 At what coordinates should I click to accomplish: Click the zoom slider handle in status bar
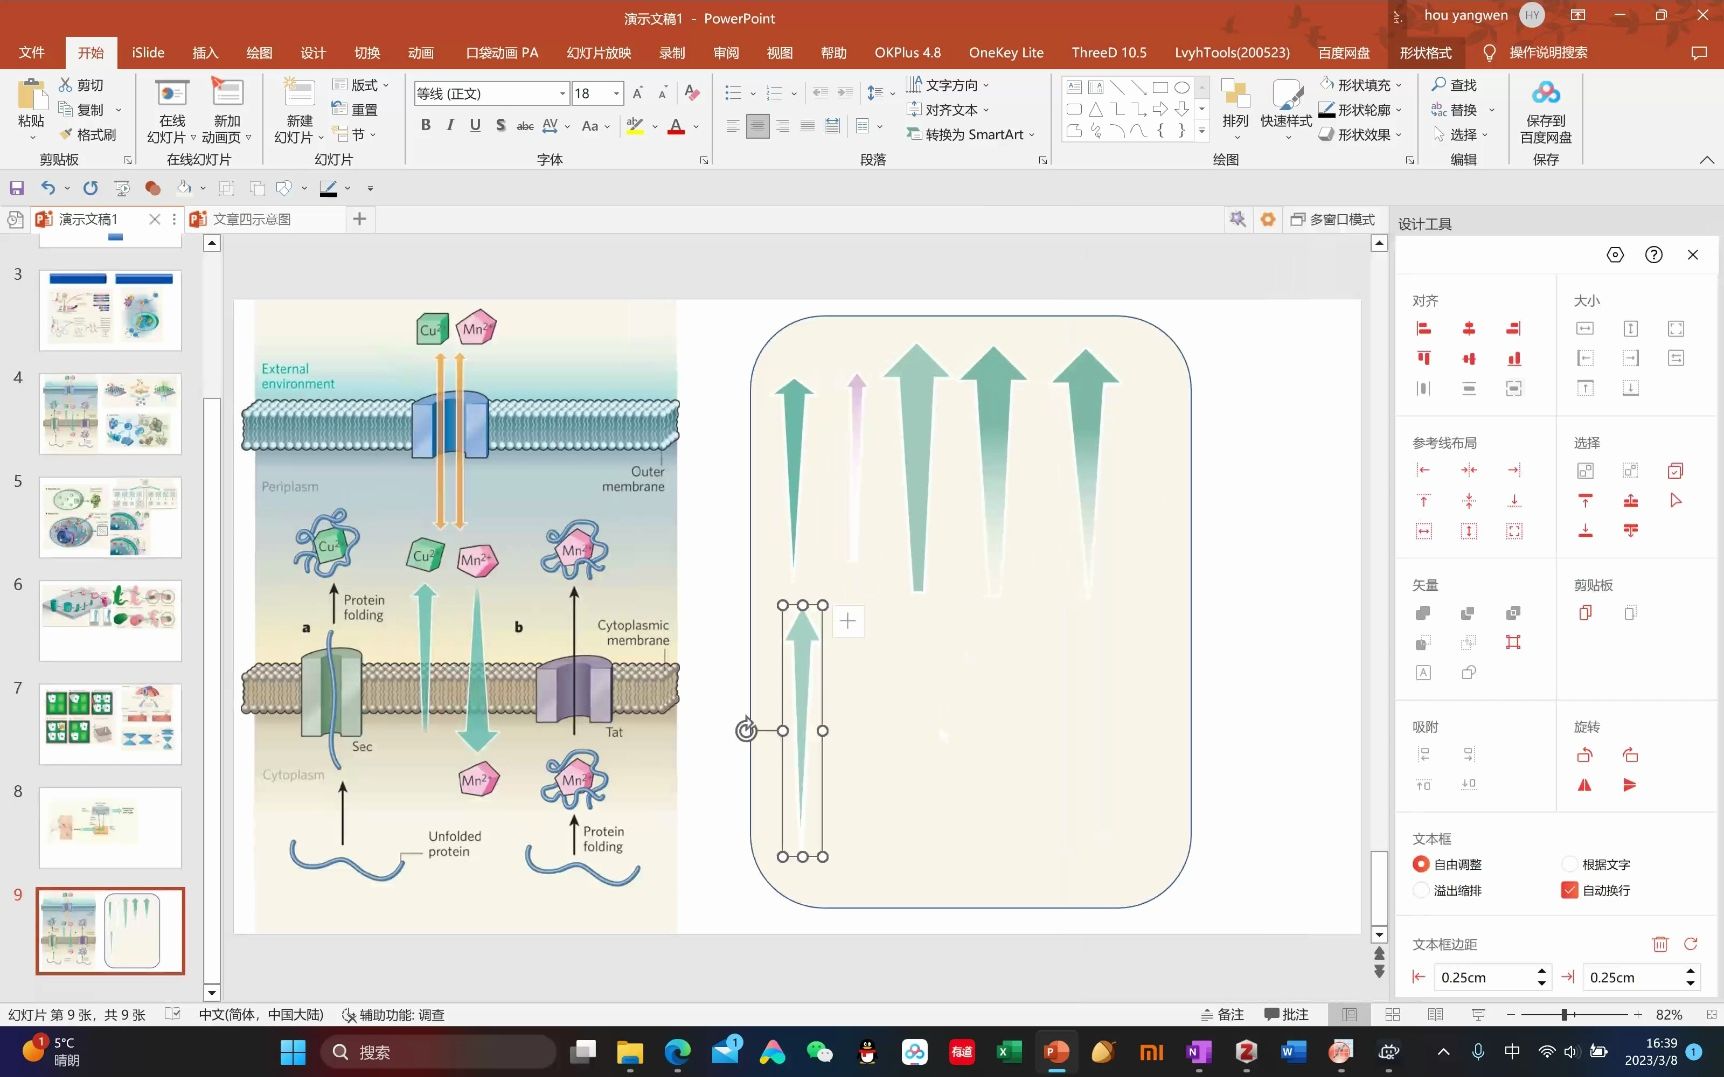coord(1565,1014)
